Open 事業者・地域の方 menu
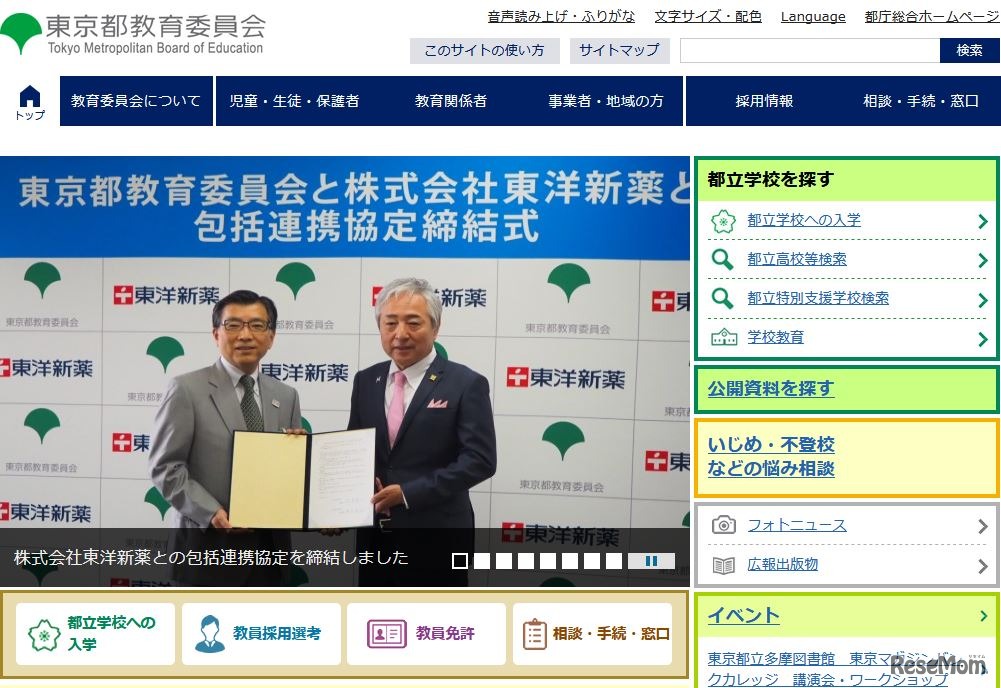This screenshot has width=1001, height=688. pyautogui.click(x=606, y=101)
